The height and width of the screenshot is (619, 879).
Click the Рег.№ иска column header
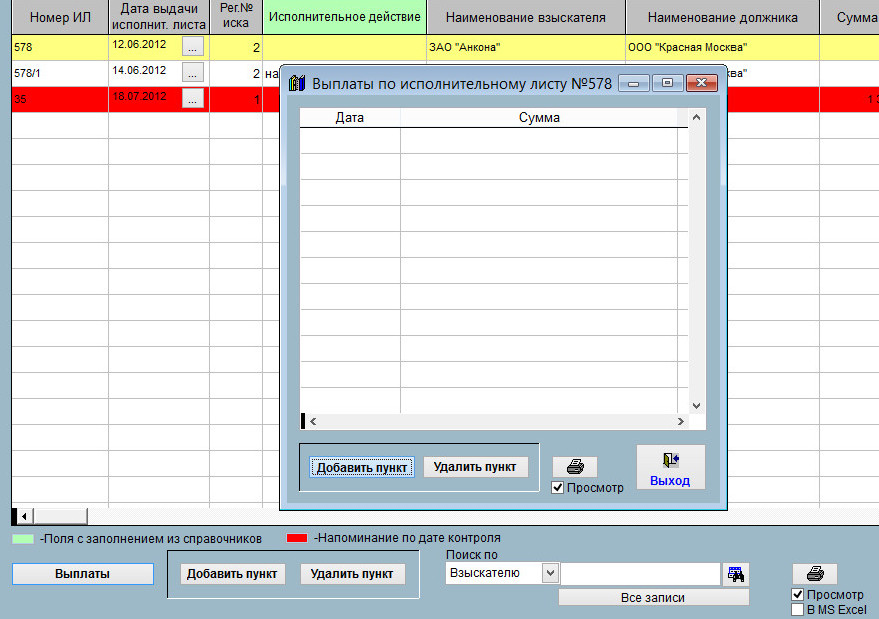pos(236,16)
